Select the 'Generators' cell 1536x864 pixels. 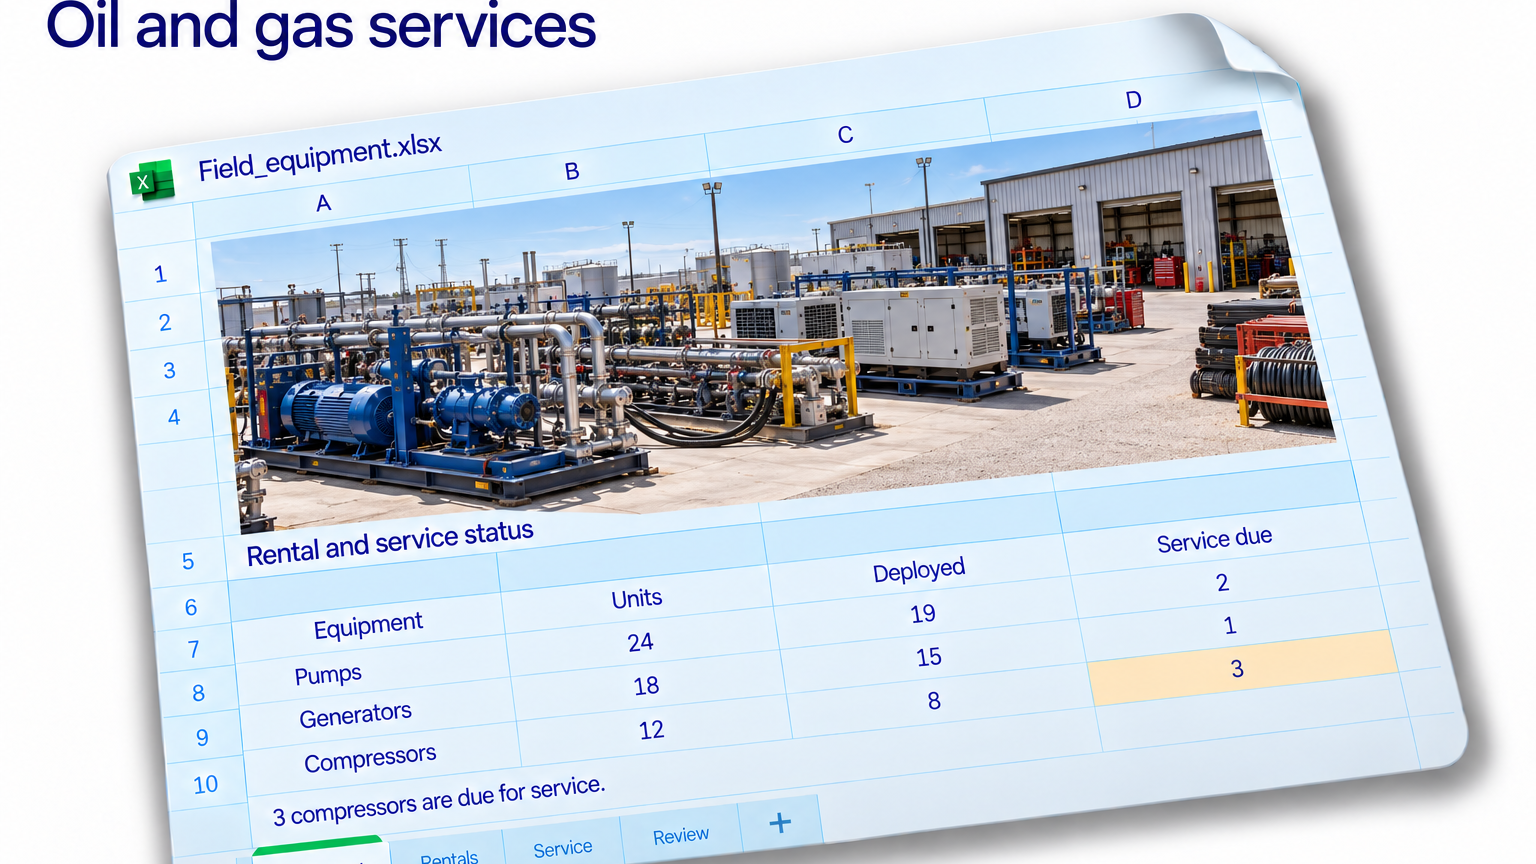[355, 716]
